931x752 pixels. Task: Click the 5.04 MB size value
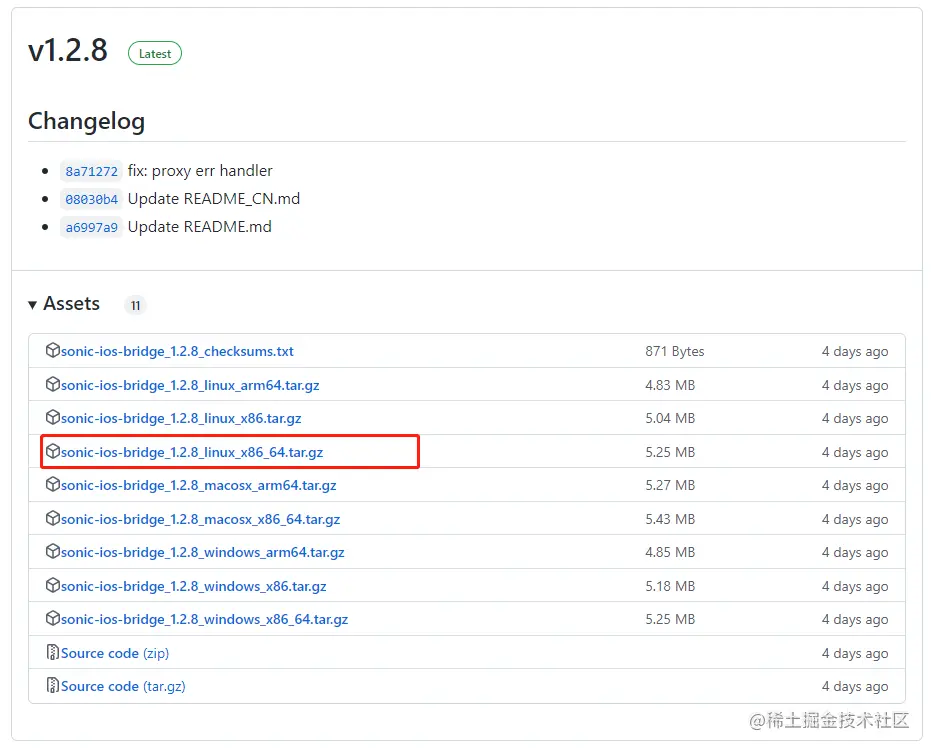pos(670,418)
